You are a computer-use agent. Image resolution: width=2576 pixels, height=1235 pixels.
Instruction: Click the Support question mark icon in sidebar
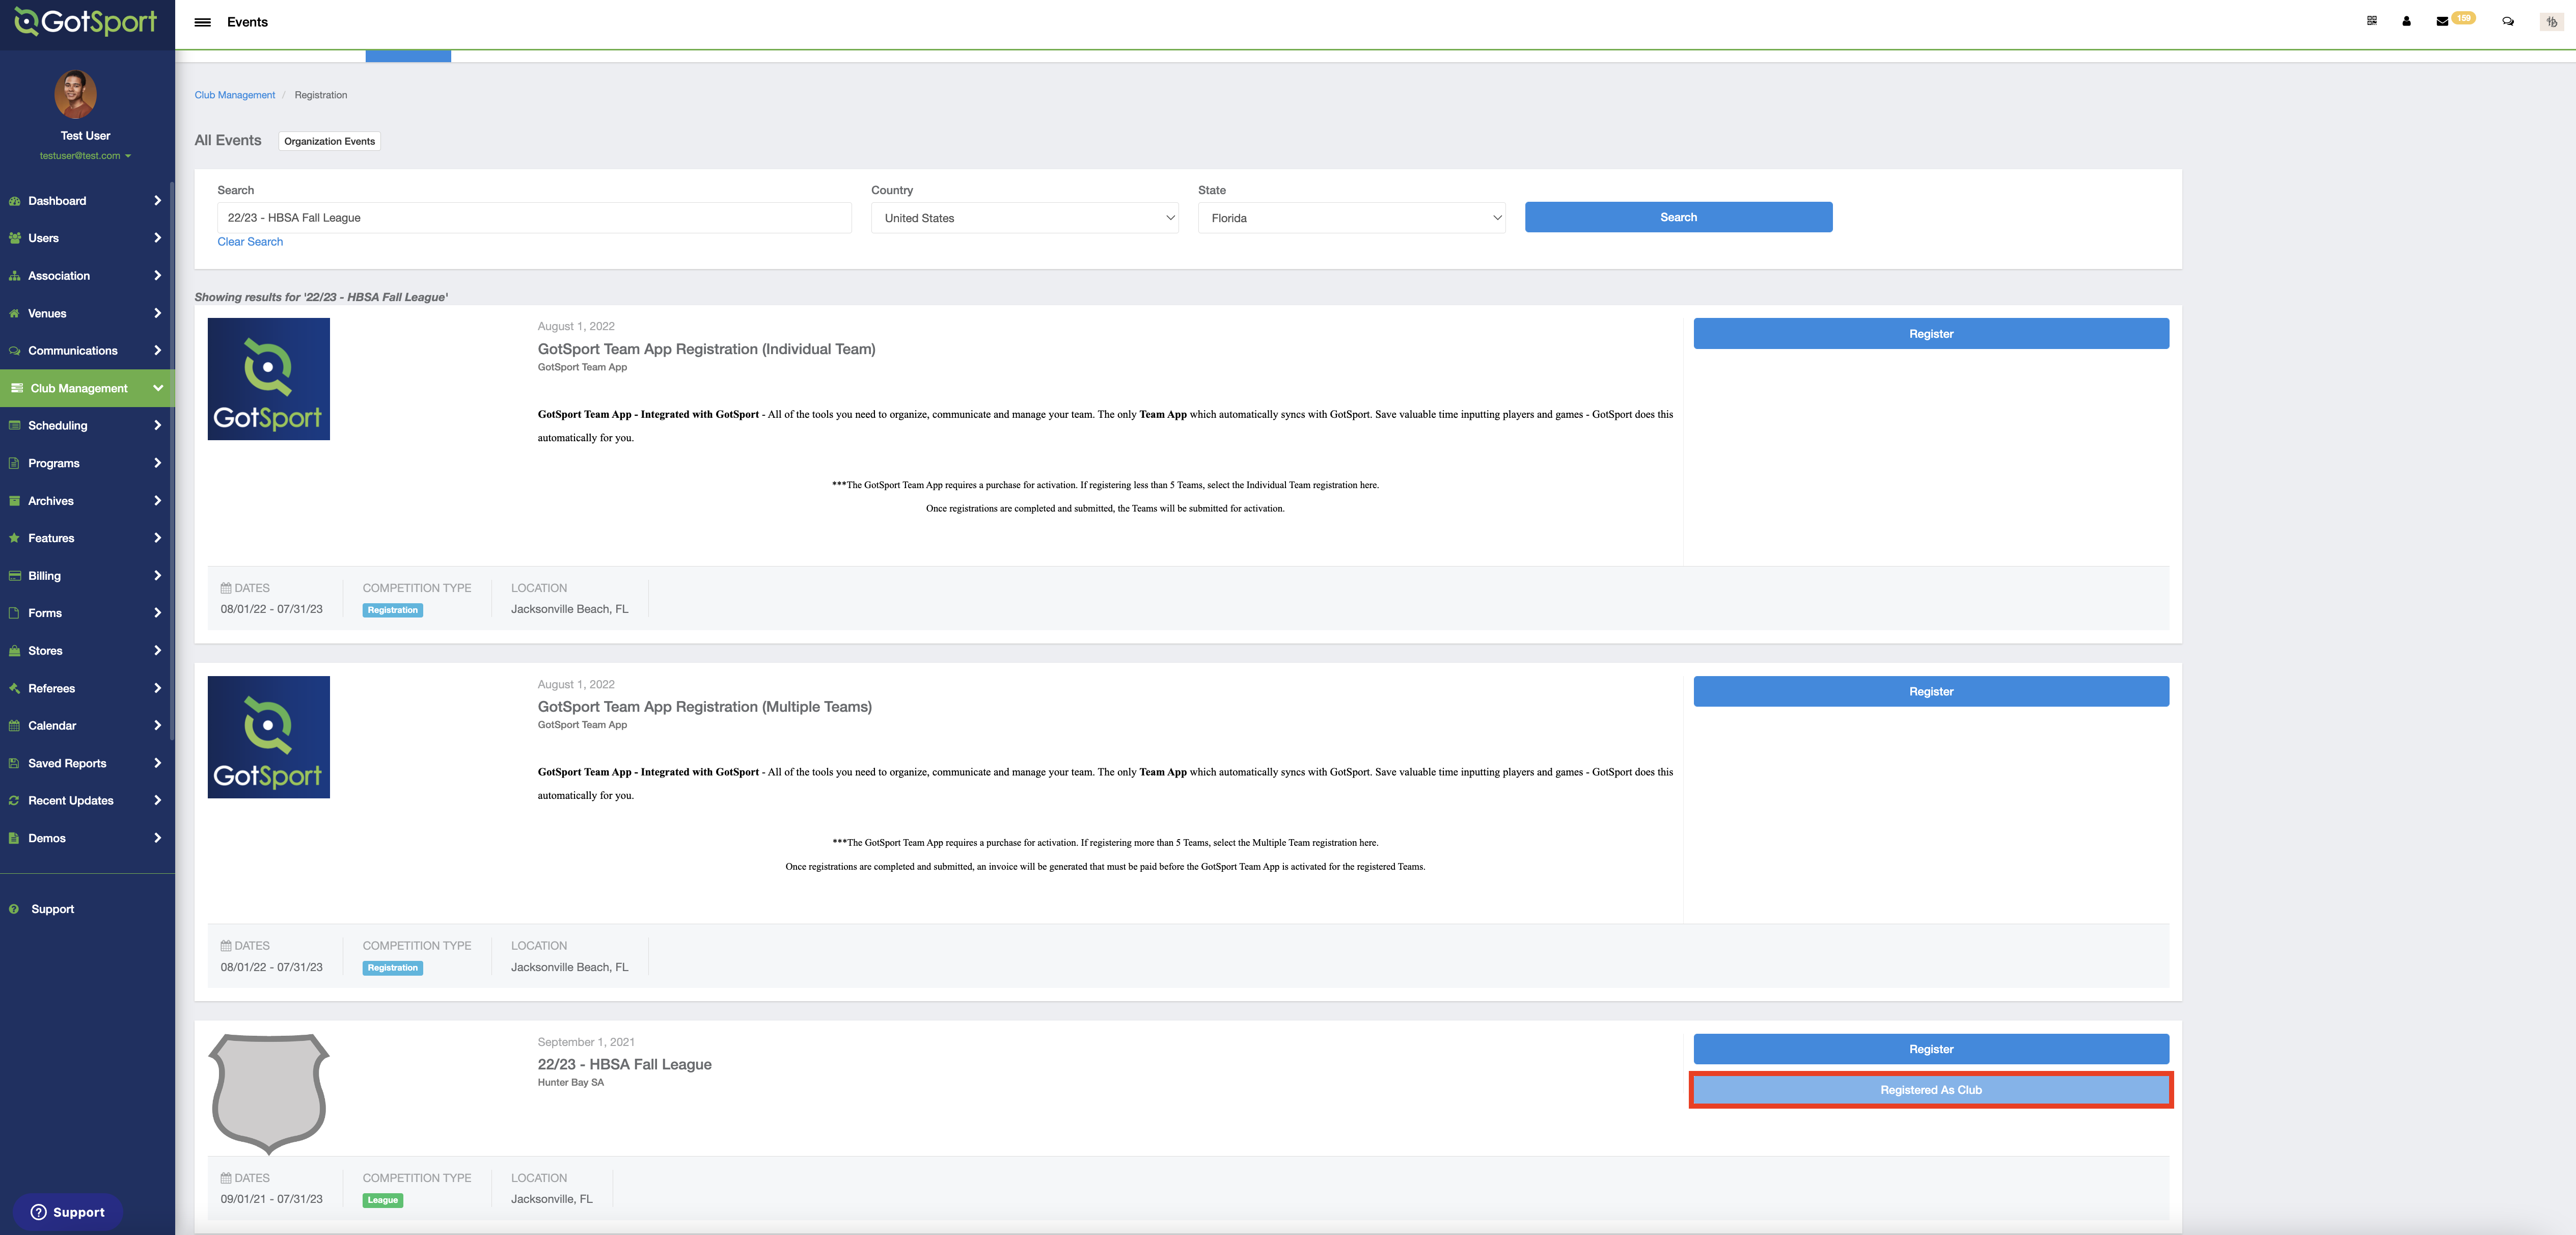click(14, 909)
